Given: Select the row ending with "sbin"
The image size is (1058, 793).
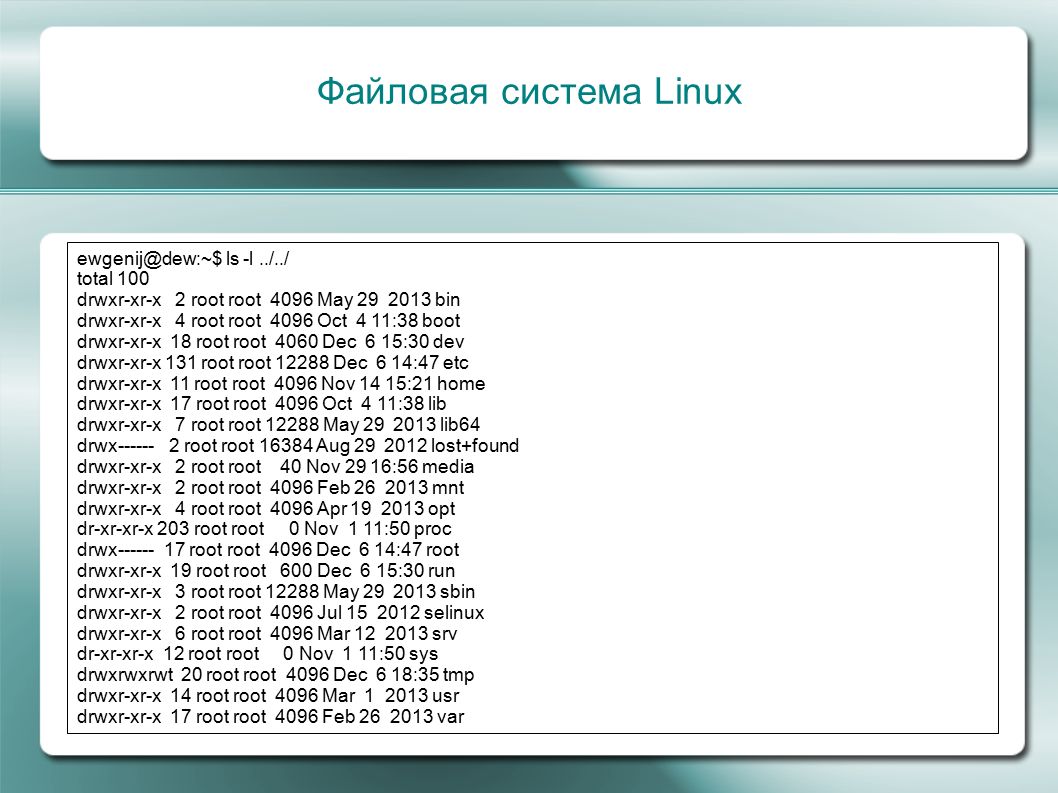Looking at the screenshot, I should coord(276,591).
